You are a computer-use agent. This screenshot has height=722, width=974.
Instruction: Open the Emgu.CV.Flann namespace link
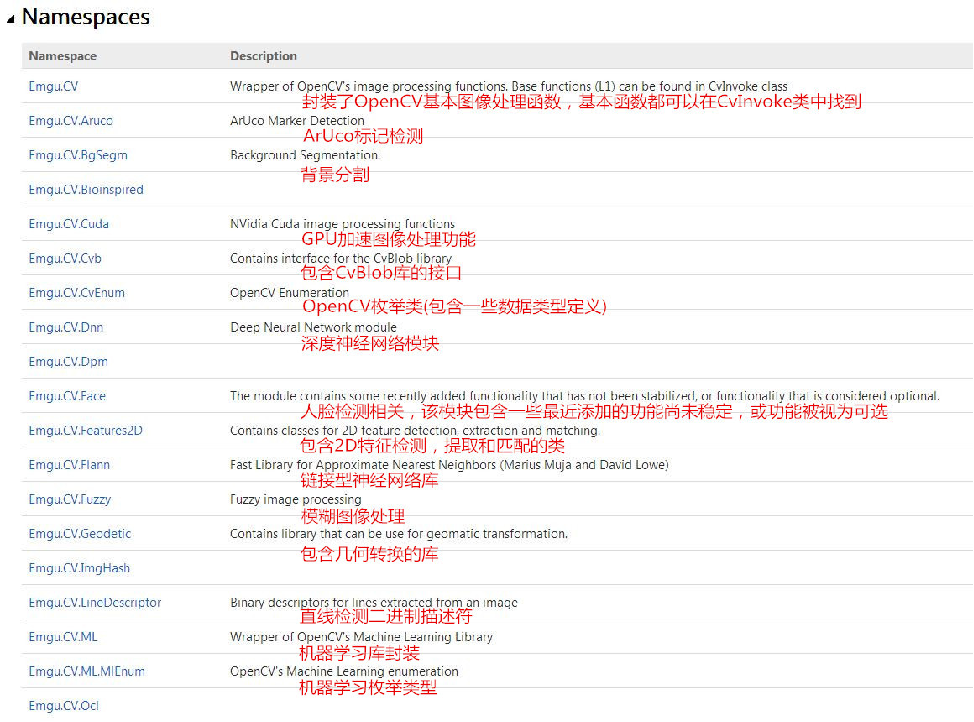tap(69, 465)
